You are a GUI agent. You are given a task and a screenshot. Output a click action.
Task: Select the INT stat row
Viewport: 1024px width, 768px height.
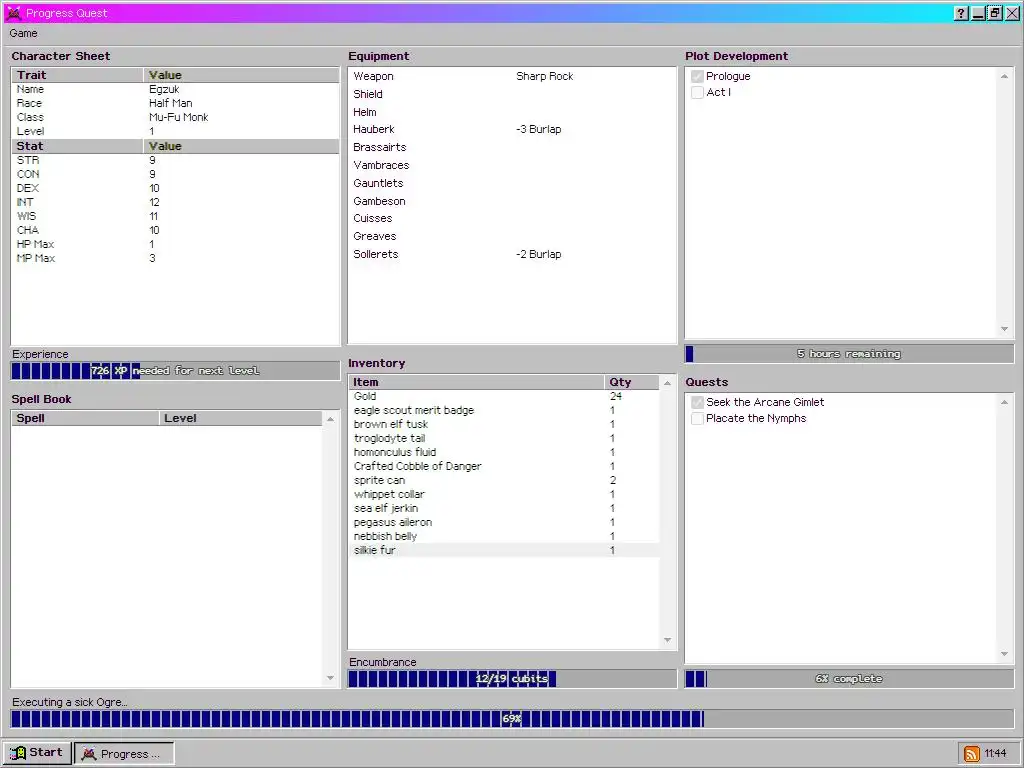(x=176, y=202)
